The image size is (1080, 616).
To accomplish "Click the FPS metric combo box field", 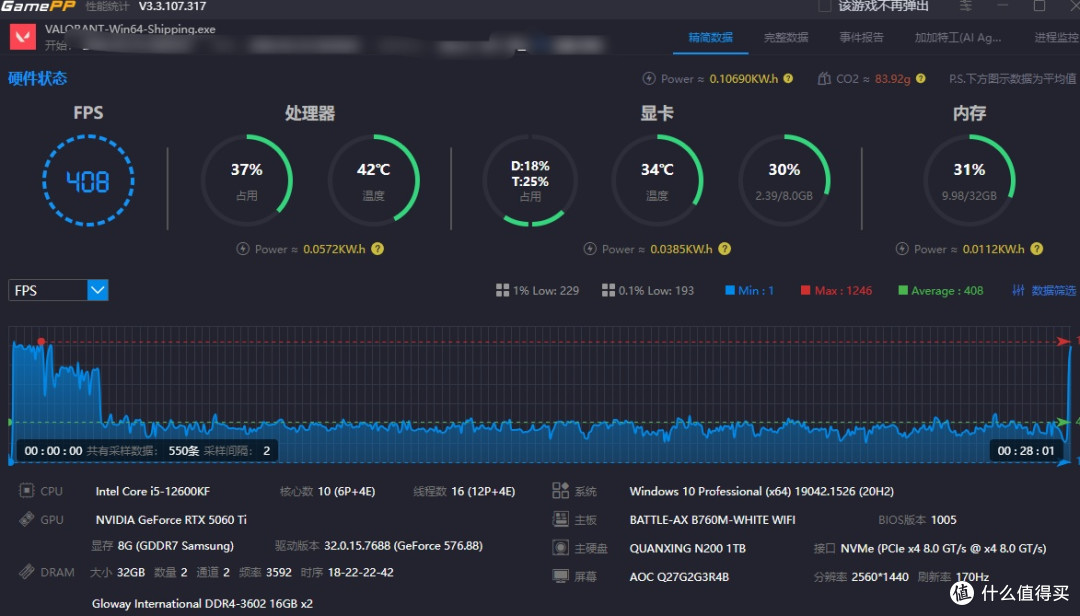I will (58, 290).
